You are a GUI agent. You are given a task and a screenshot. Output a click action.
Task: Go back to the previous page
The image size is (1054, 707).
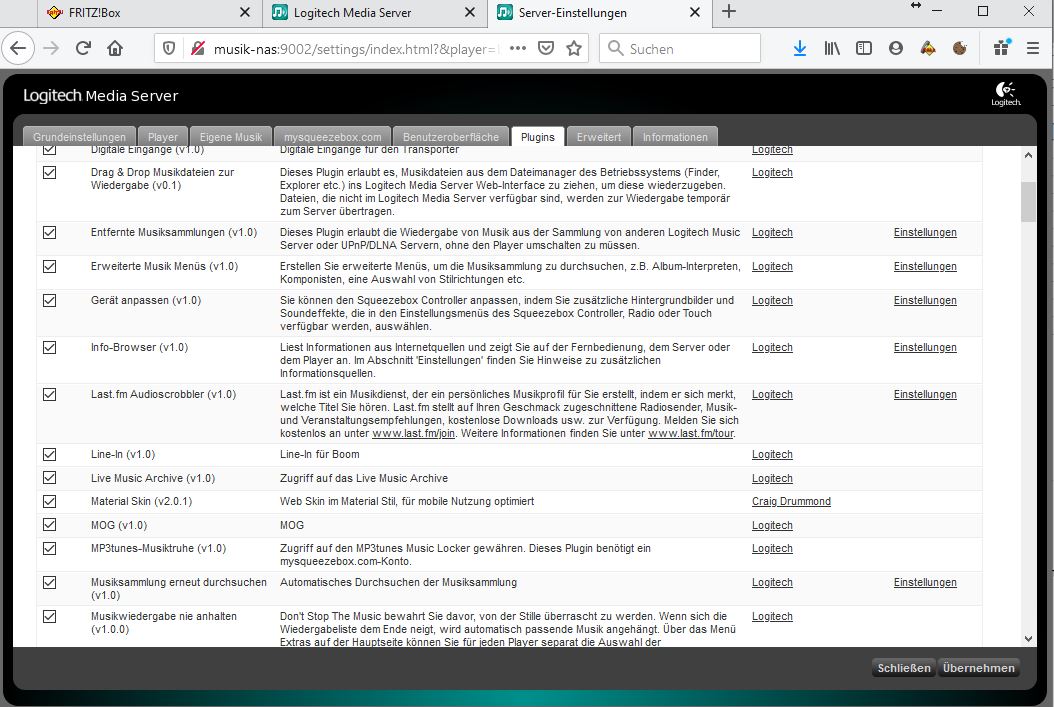point(18,48)
